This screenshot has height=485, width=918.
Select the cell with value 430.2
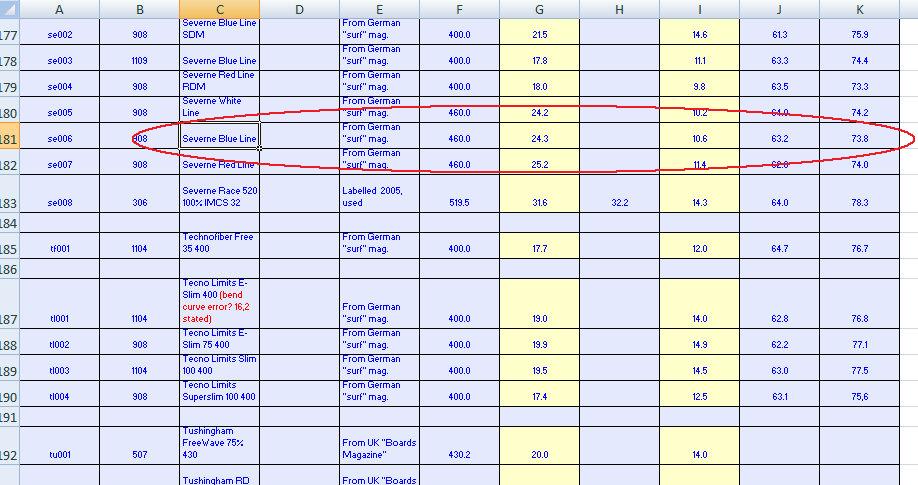(459, 455)
